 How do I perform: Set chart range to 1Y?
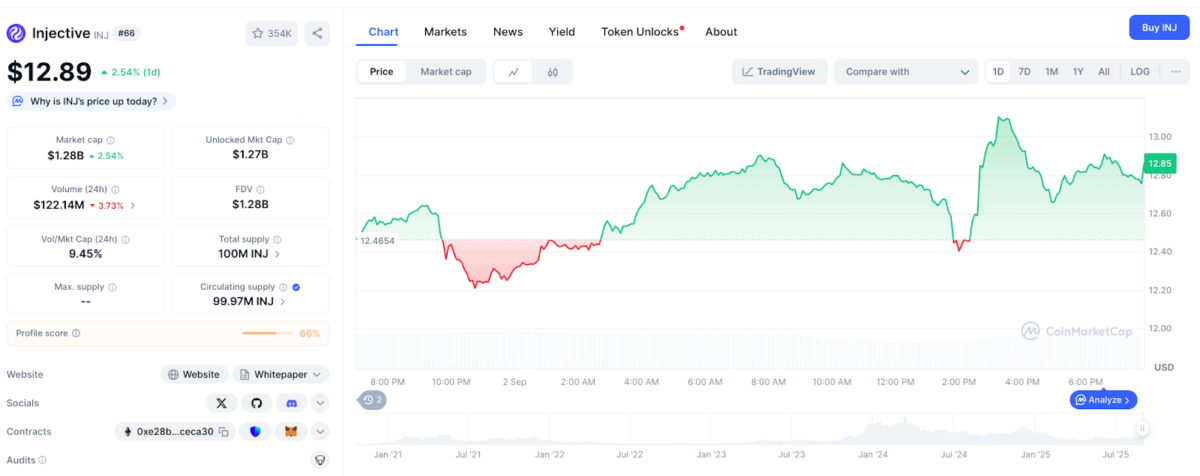click(1078, 72)
